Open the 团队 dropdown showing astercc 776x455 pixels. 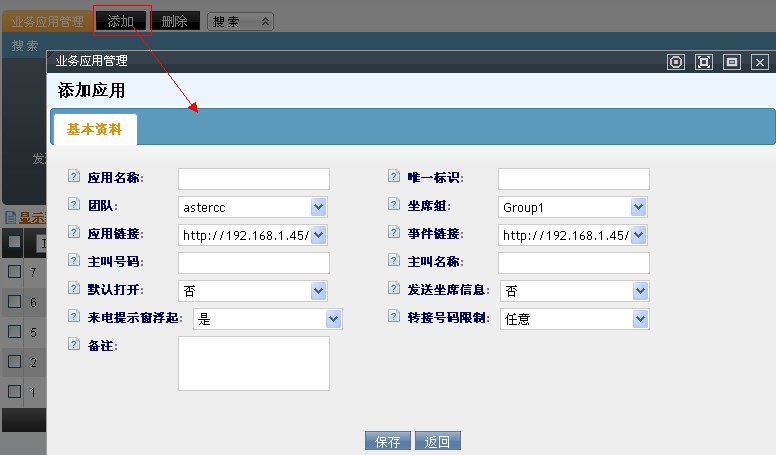point(254,207)
